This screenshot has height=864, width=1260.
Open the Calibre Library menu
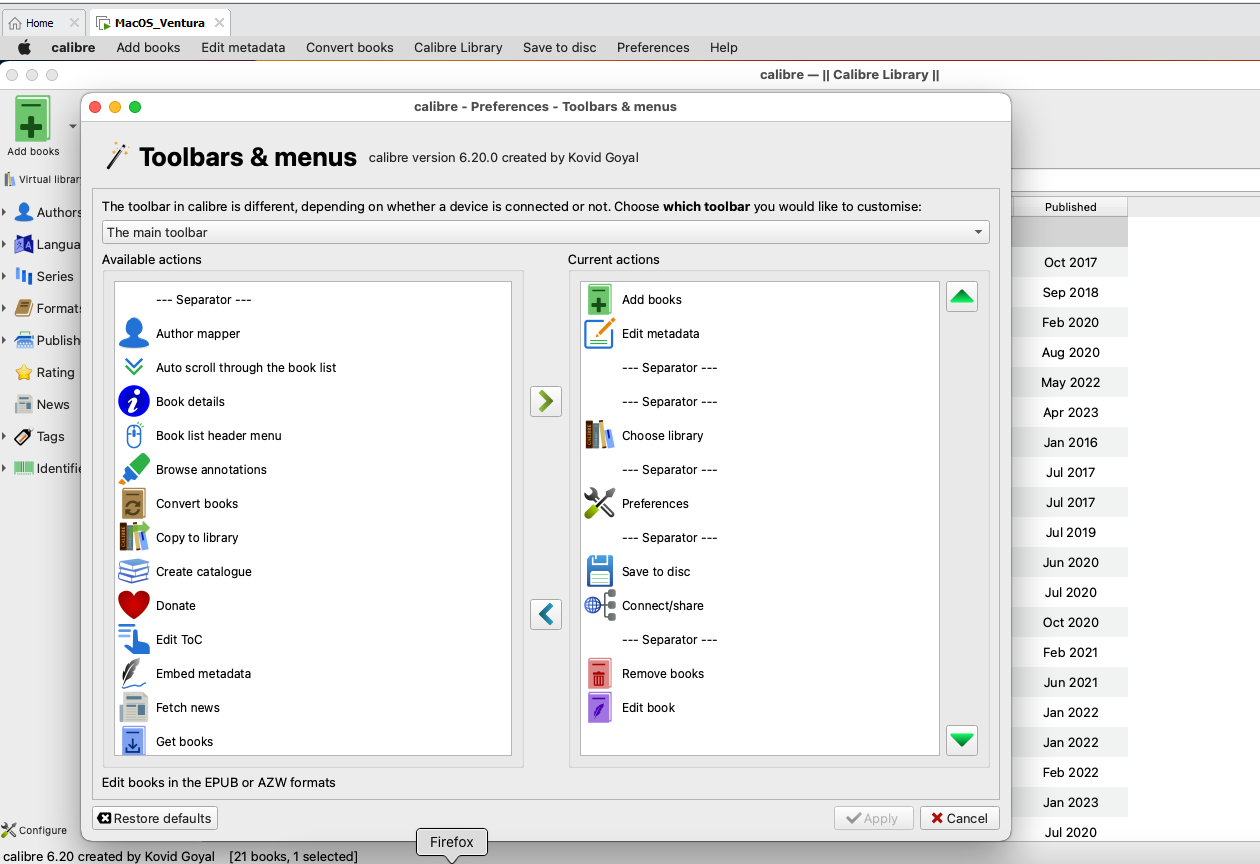click(458, 47)
